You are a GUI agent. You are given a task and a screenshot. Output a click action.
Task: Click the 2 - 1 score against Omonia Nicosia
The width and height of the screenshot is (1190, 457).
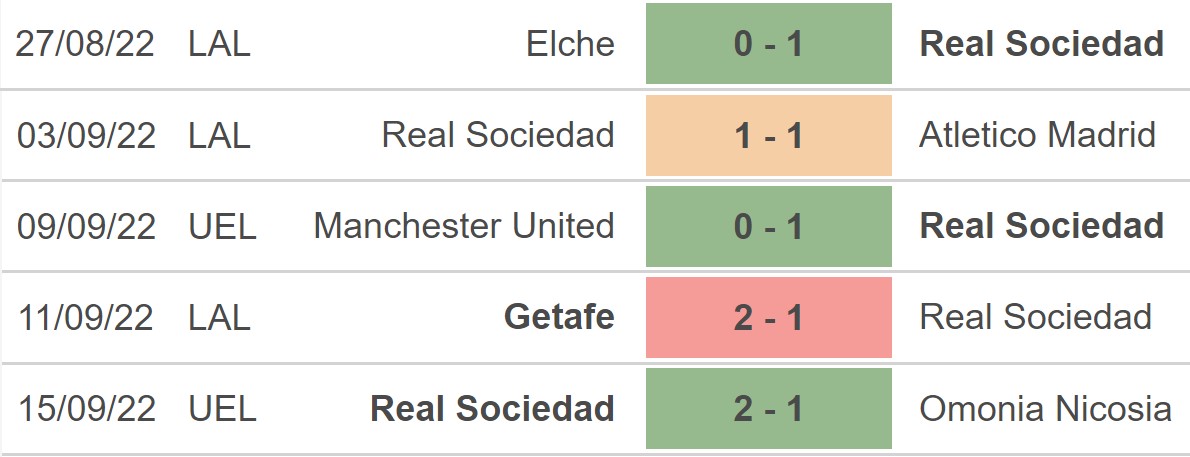[x=768, y=408]
